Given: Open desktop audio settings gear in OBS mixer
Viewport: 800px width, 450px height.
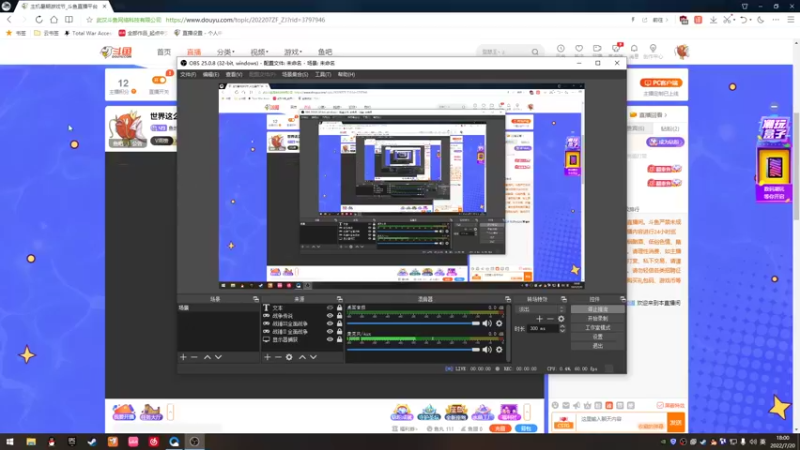Looking at the screenshot, I should (499, 323).
